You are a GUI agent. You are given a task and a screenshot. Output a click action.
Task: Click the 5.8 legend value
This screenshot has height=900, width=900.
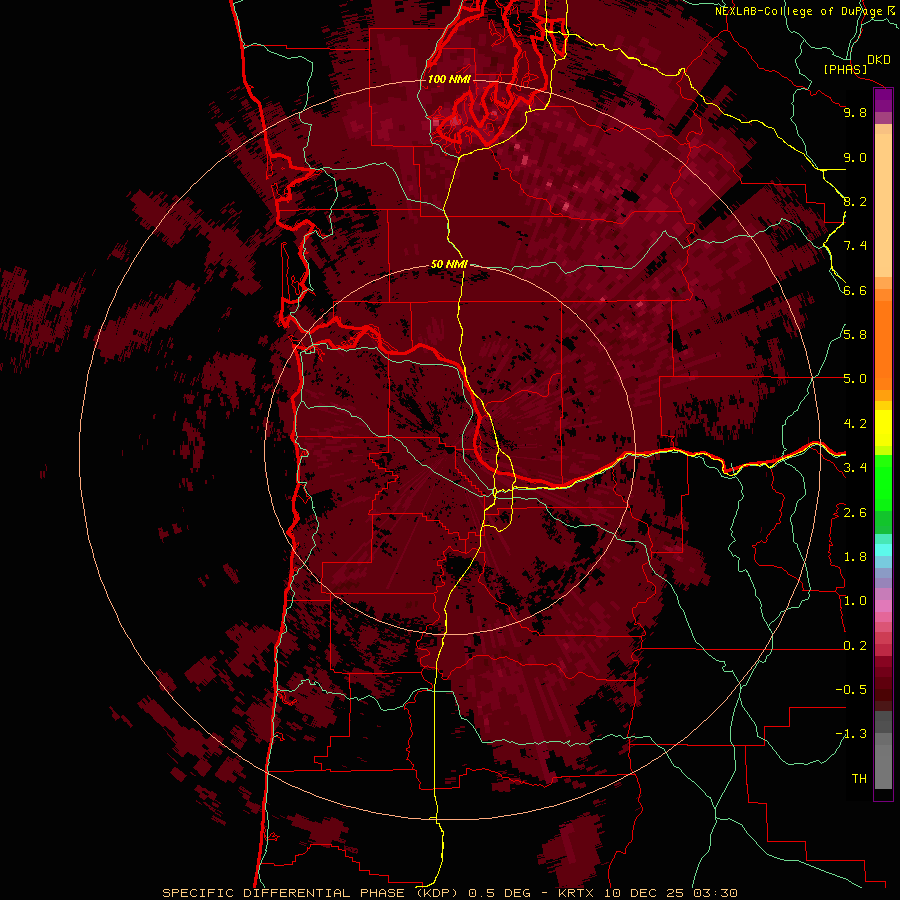pyautogui.click(x=855, y=335)
